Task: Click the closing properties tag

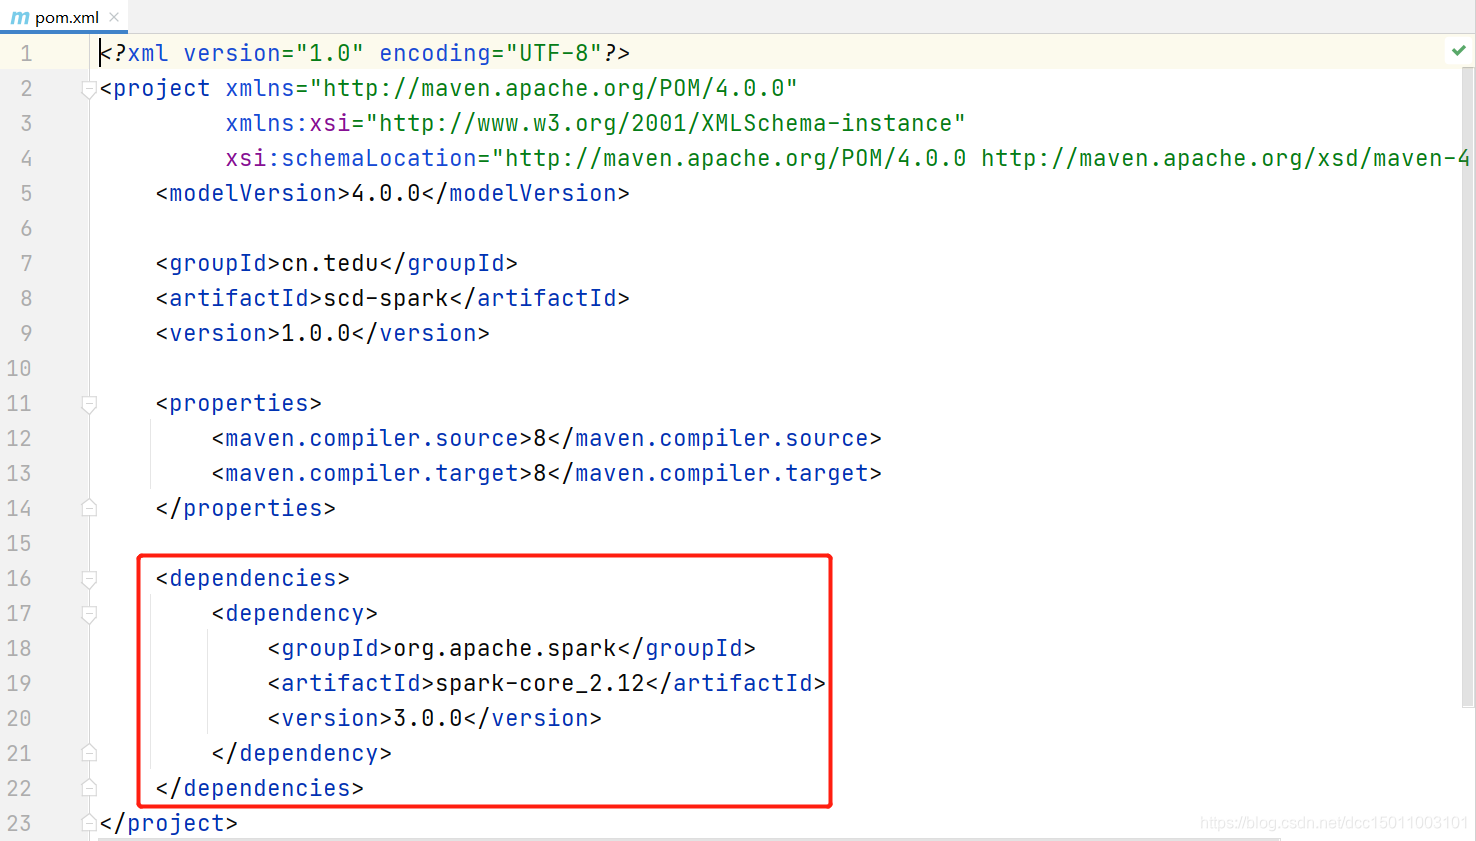Action: coord(245,508)
